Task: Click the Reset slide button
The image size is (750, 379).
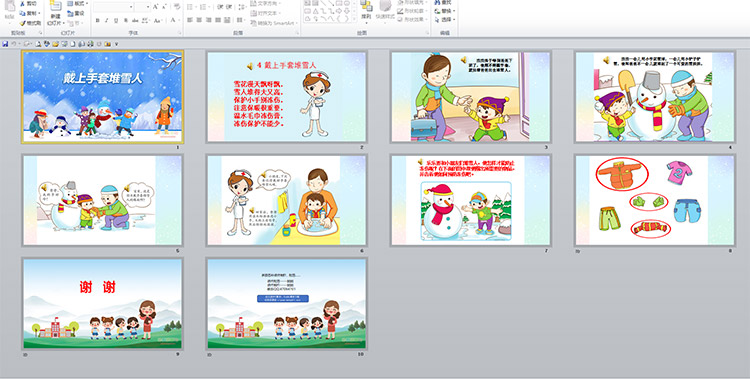Action: [x=76, y=13]
